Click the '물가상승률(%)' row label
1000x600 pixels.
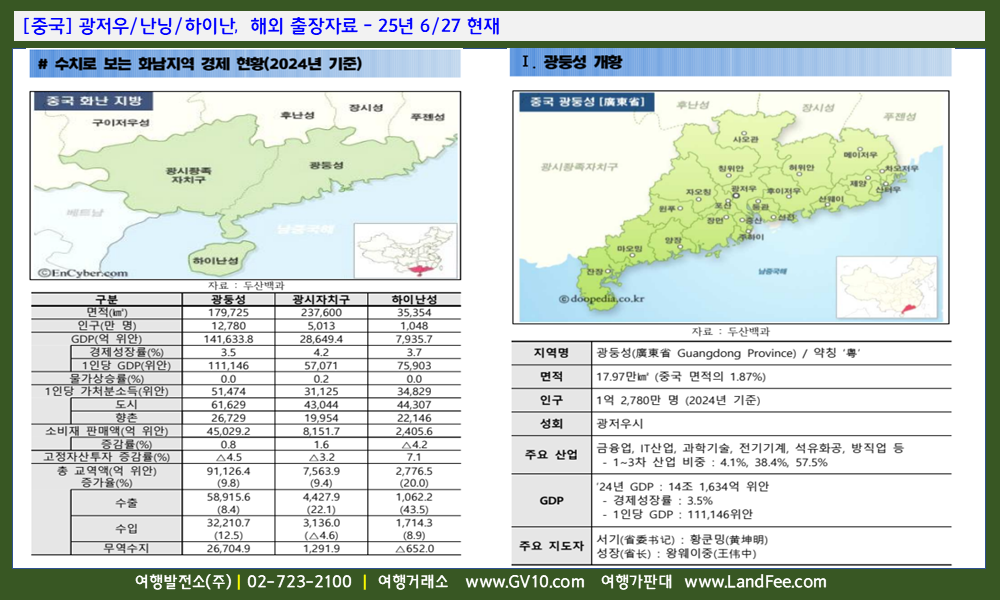[x=107, y=379]
